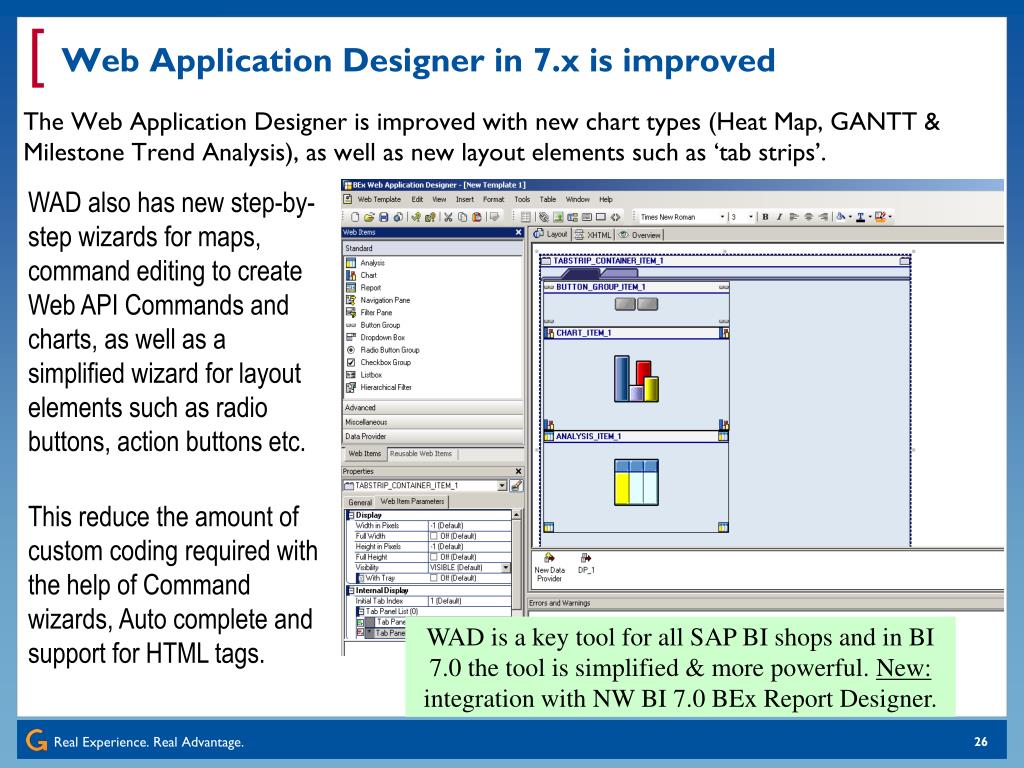This screenshot has height=768, width=1024.
Task: Collapse the Tab Panel List node
Action: pyautogui.click(x=360, y=611)
